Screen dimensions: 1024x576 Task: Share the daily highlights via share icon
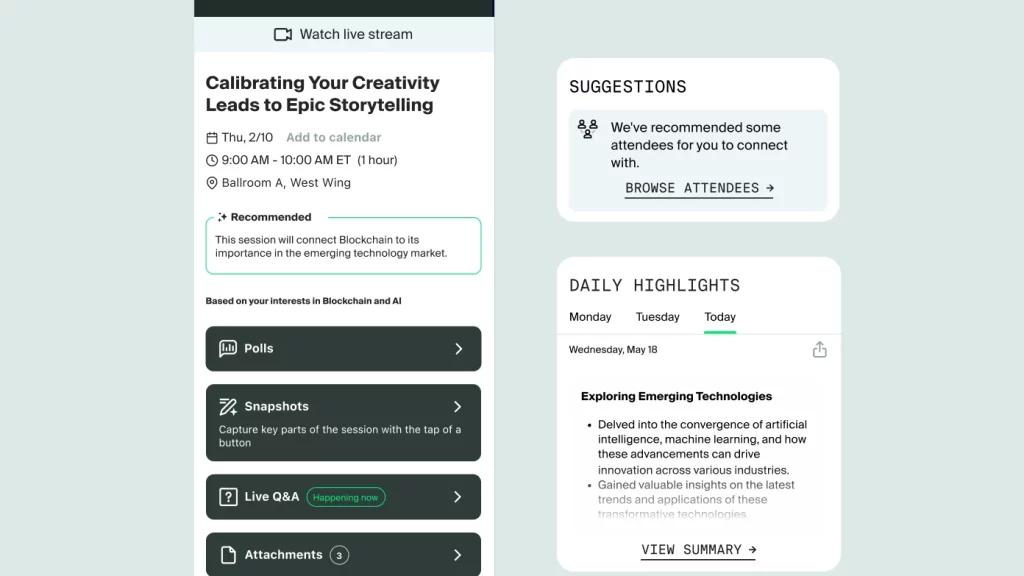(x=820, y=349)
